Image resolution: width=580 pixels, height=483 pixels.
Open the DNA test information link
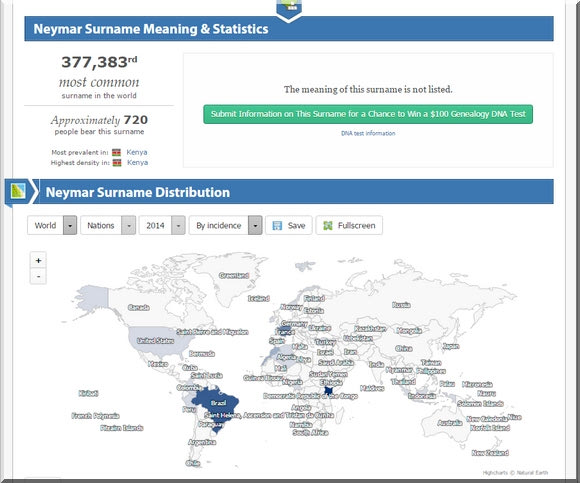368,133
